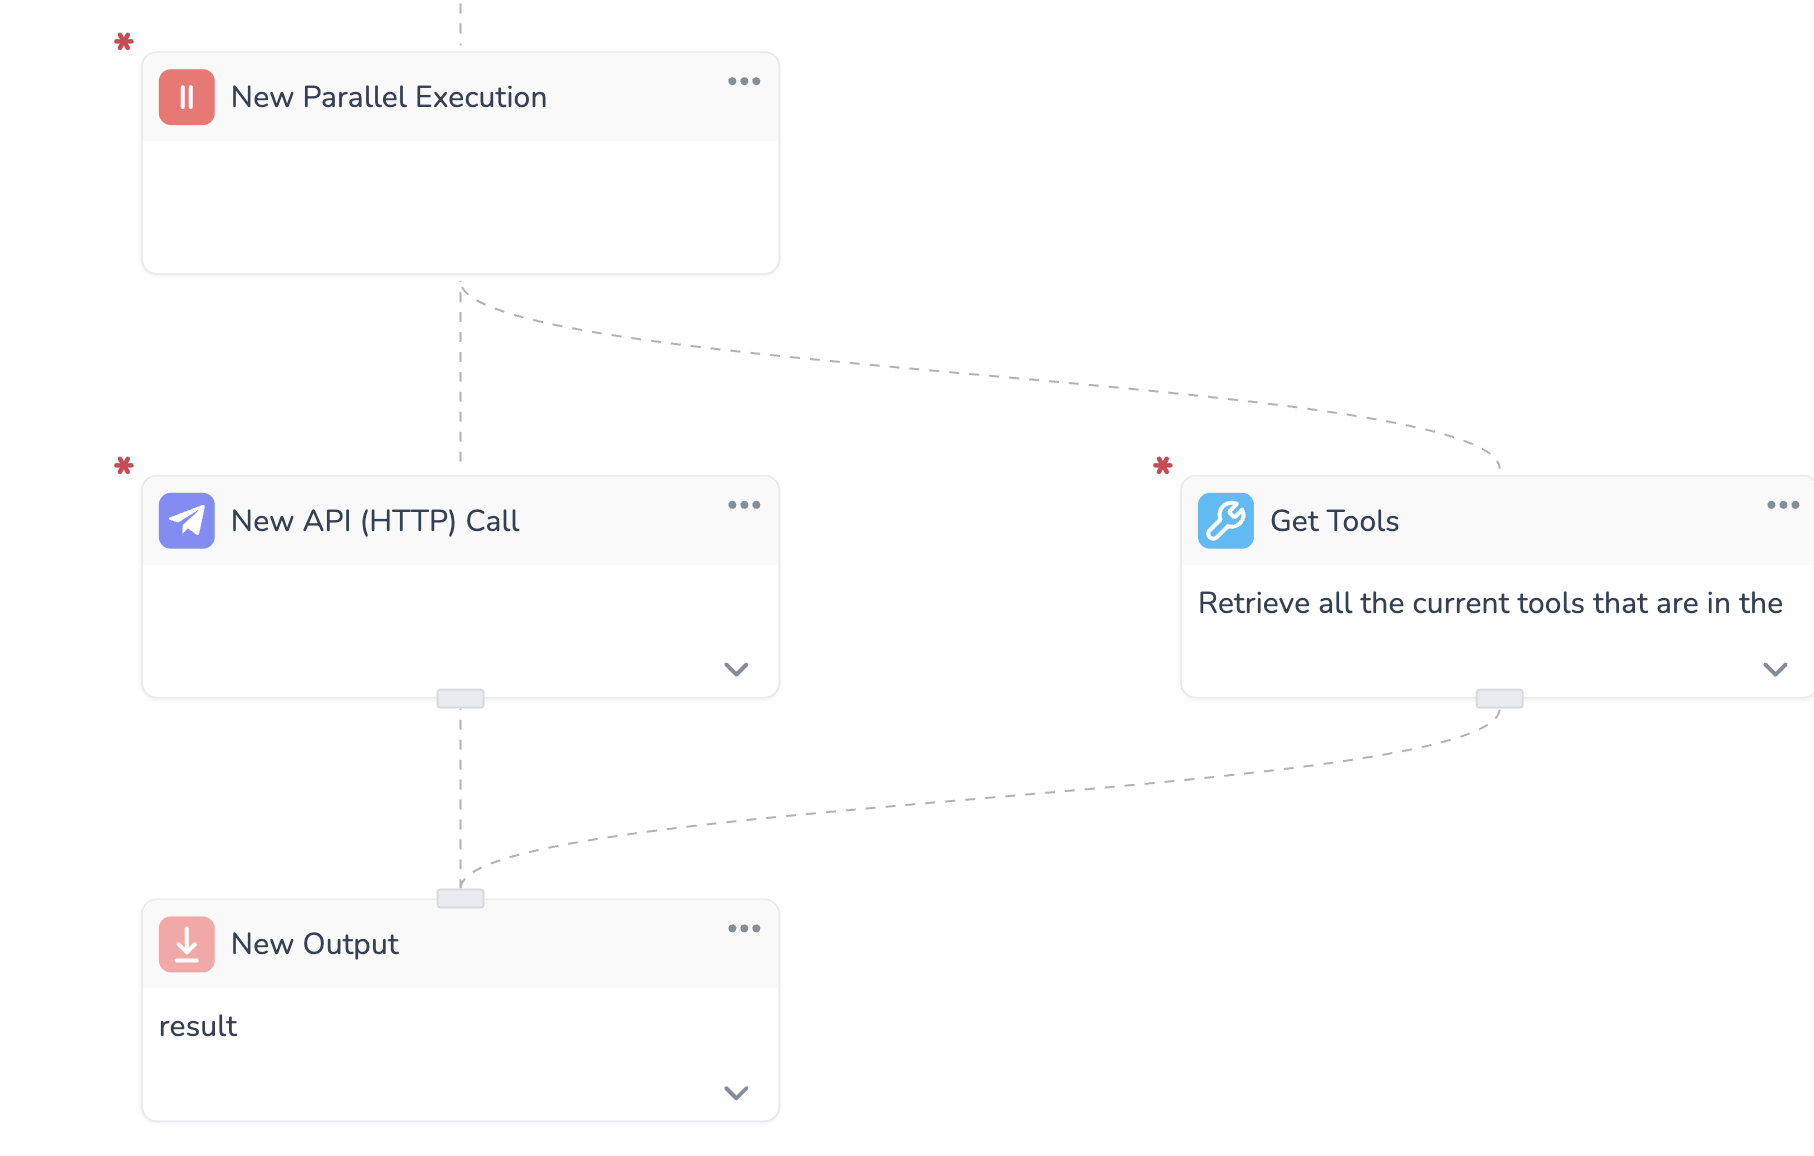The height and width of the screenshot is (1156, 1814).
Task: Click the red Parallel Execution pause icon
Action: click(186, 97)
